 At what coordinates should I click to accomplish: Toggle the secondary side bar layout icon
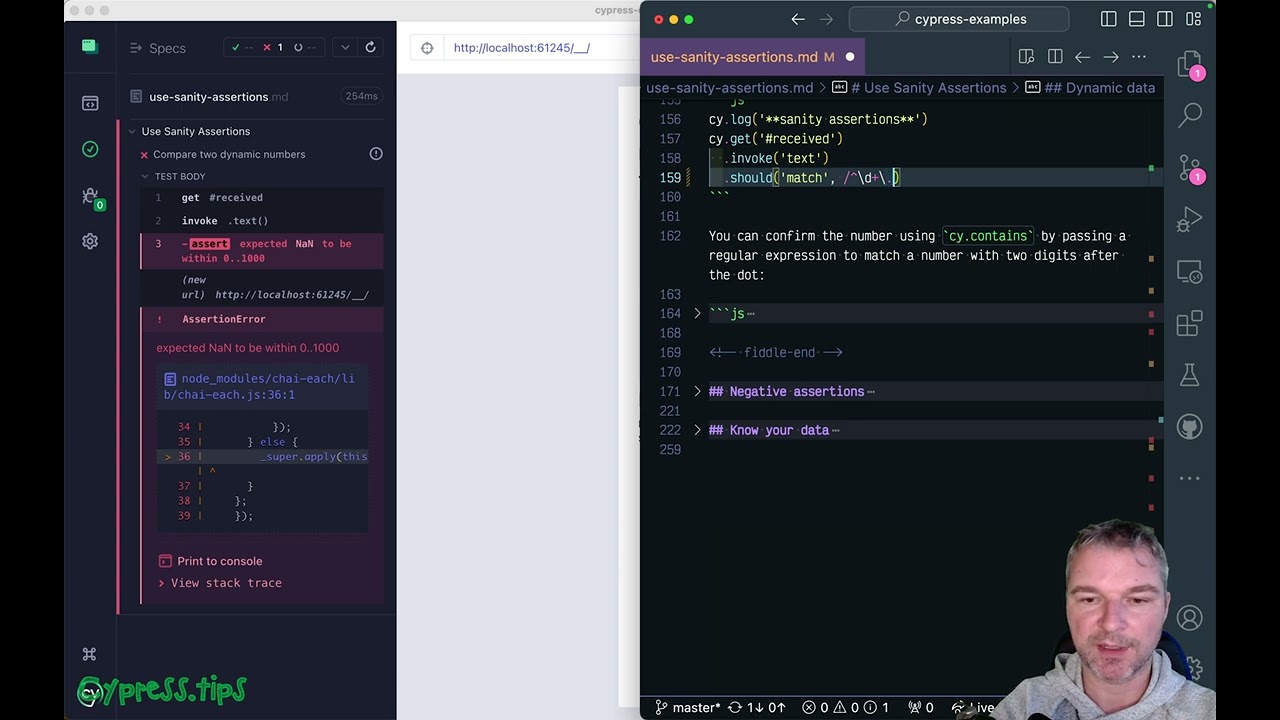click(x=1165, y=19)
